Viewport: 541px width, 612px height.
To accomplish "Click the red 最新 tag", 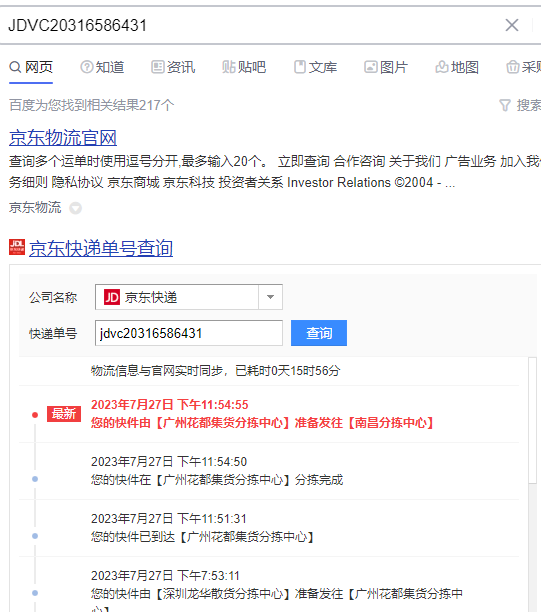I will pos(64,414).
